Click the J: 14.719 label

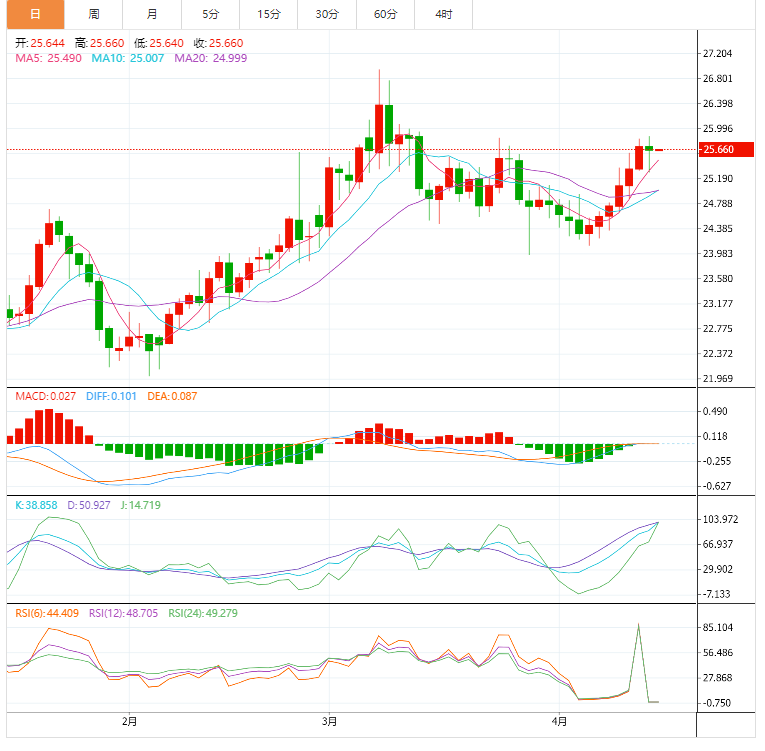coord(141,505)
